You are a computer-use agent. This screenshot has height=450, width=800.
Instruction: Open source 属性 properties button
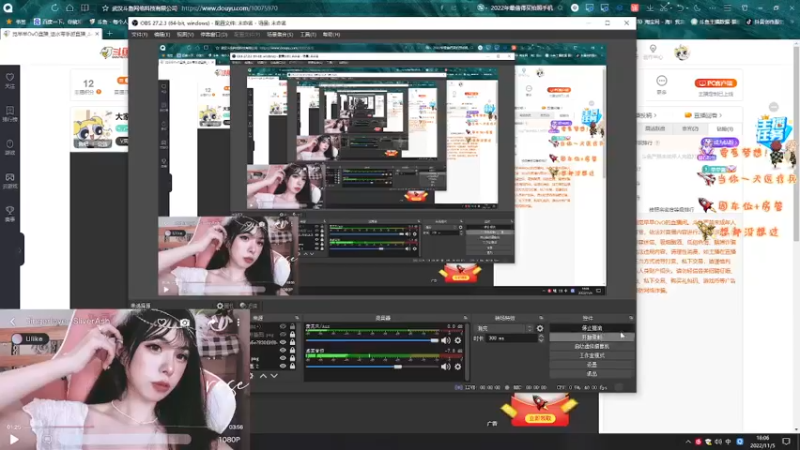[225, 306]
